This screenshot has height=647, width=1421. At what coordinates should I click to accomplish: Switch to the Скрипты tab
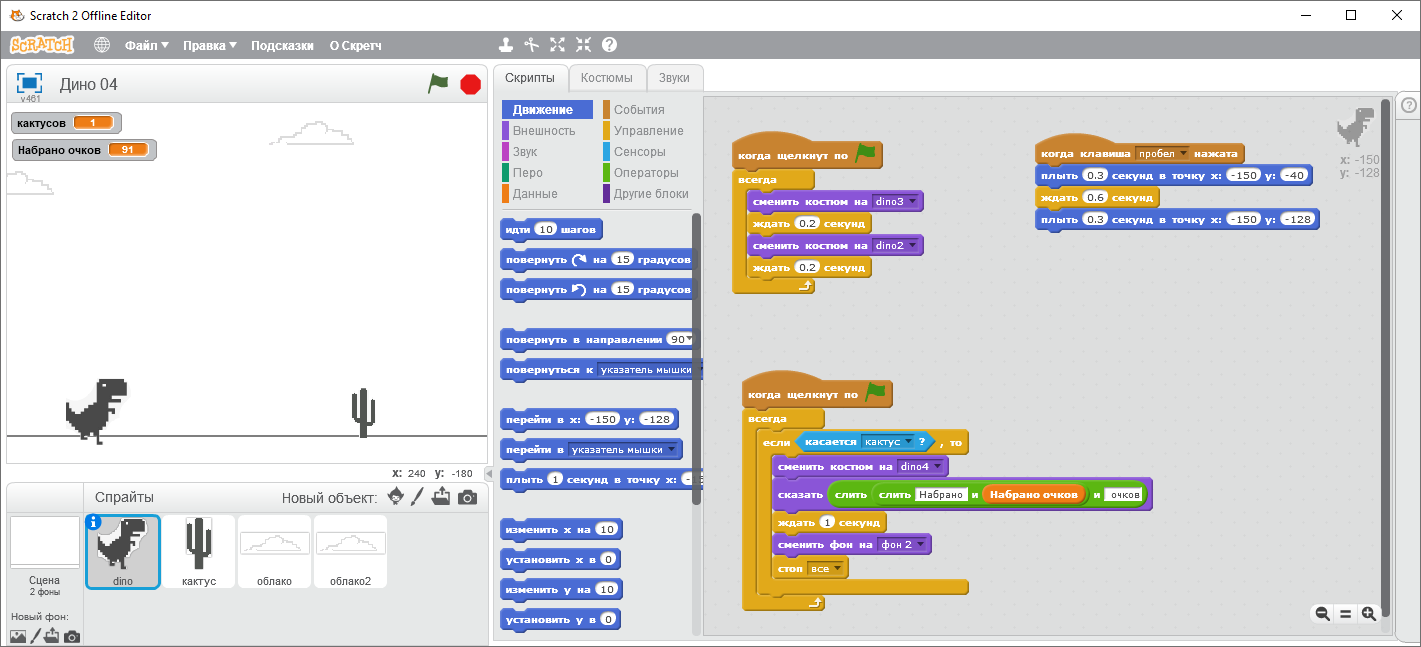pos(529,78)
